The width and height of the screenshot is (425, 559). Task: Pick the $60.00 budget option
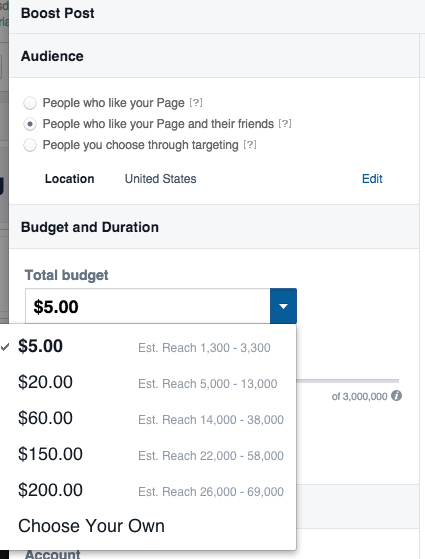148,419
